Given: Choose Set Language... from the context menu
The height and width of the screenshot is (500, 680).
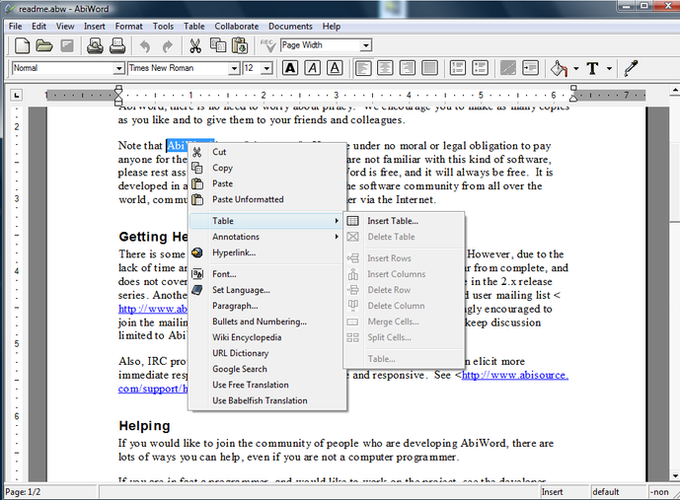Looking at the screenshot, I should click(267, 290).
